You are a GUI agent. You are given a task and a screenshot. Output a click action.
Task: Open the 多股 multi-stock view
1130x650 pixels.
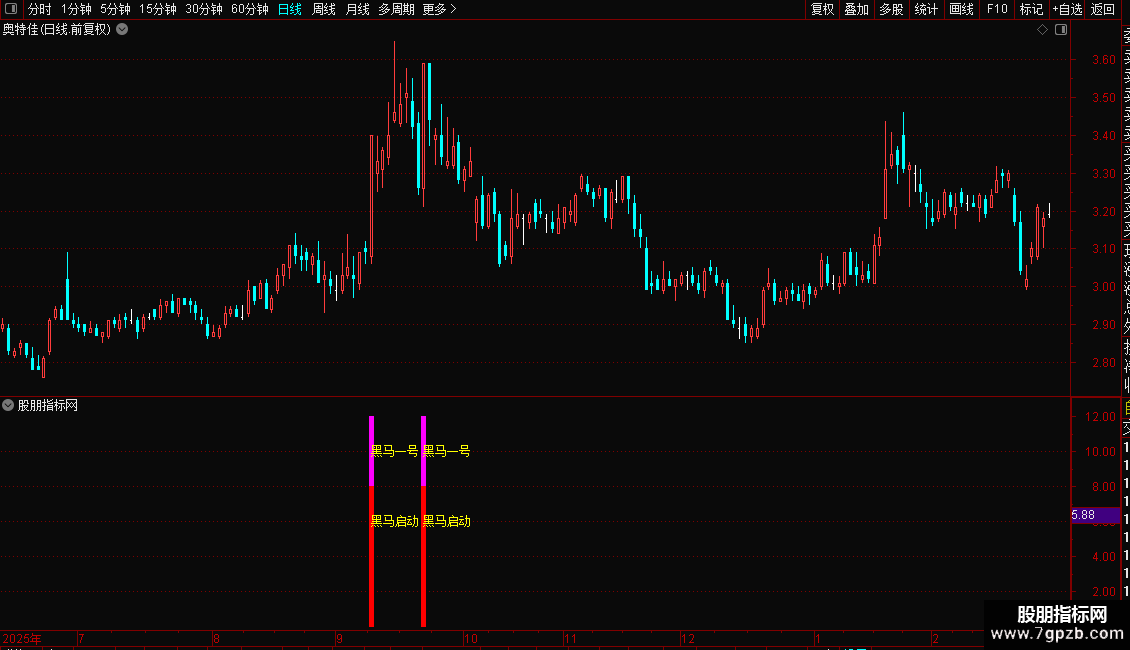pyautogui.click(x=891, y=9)
